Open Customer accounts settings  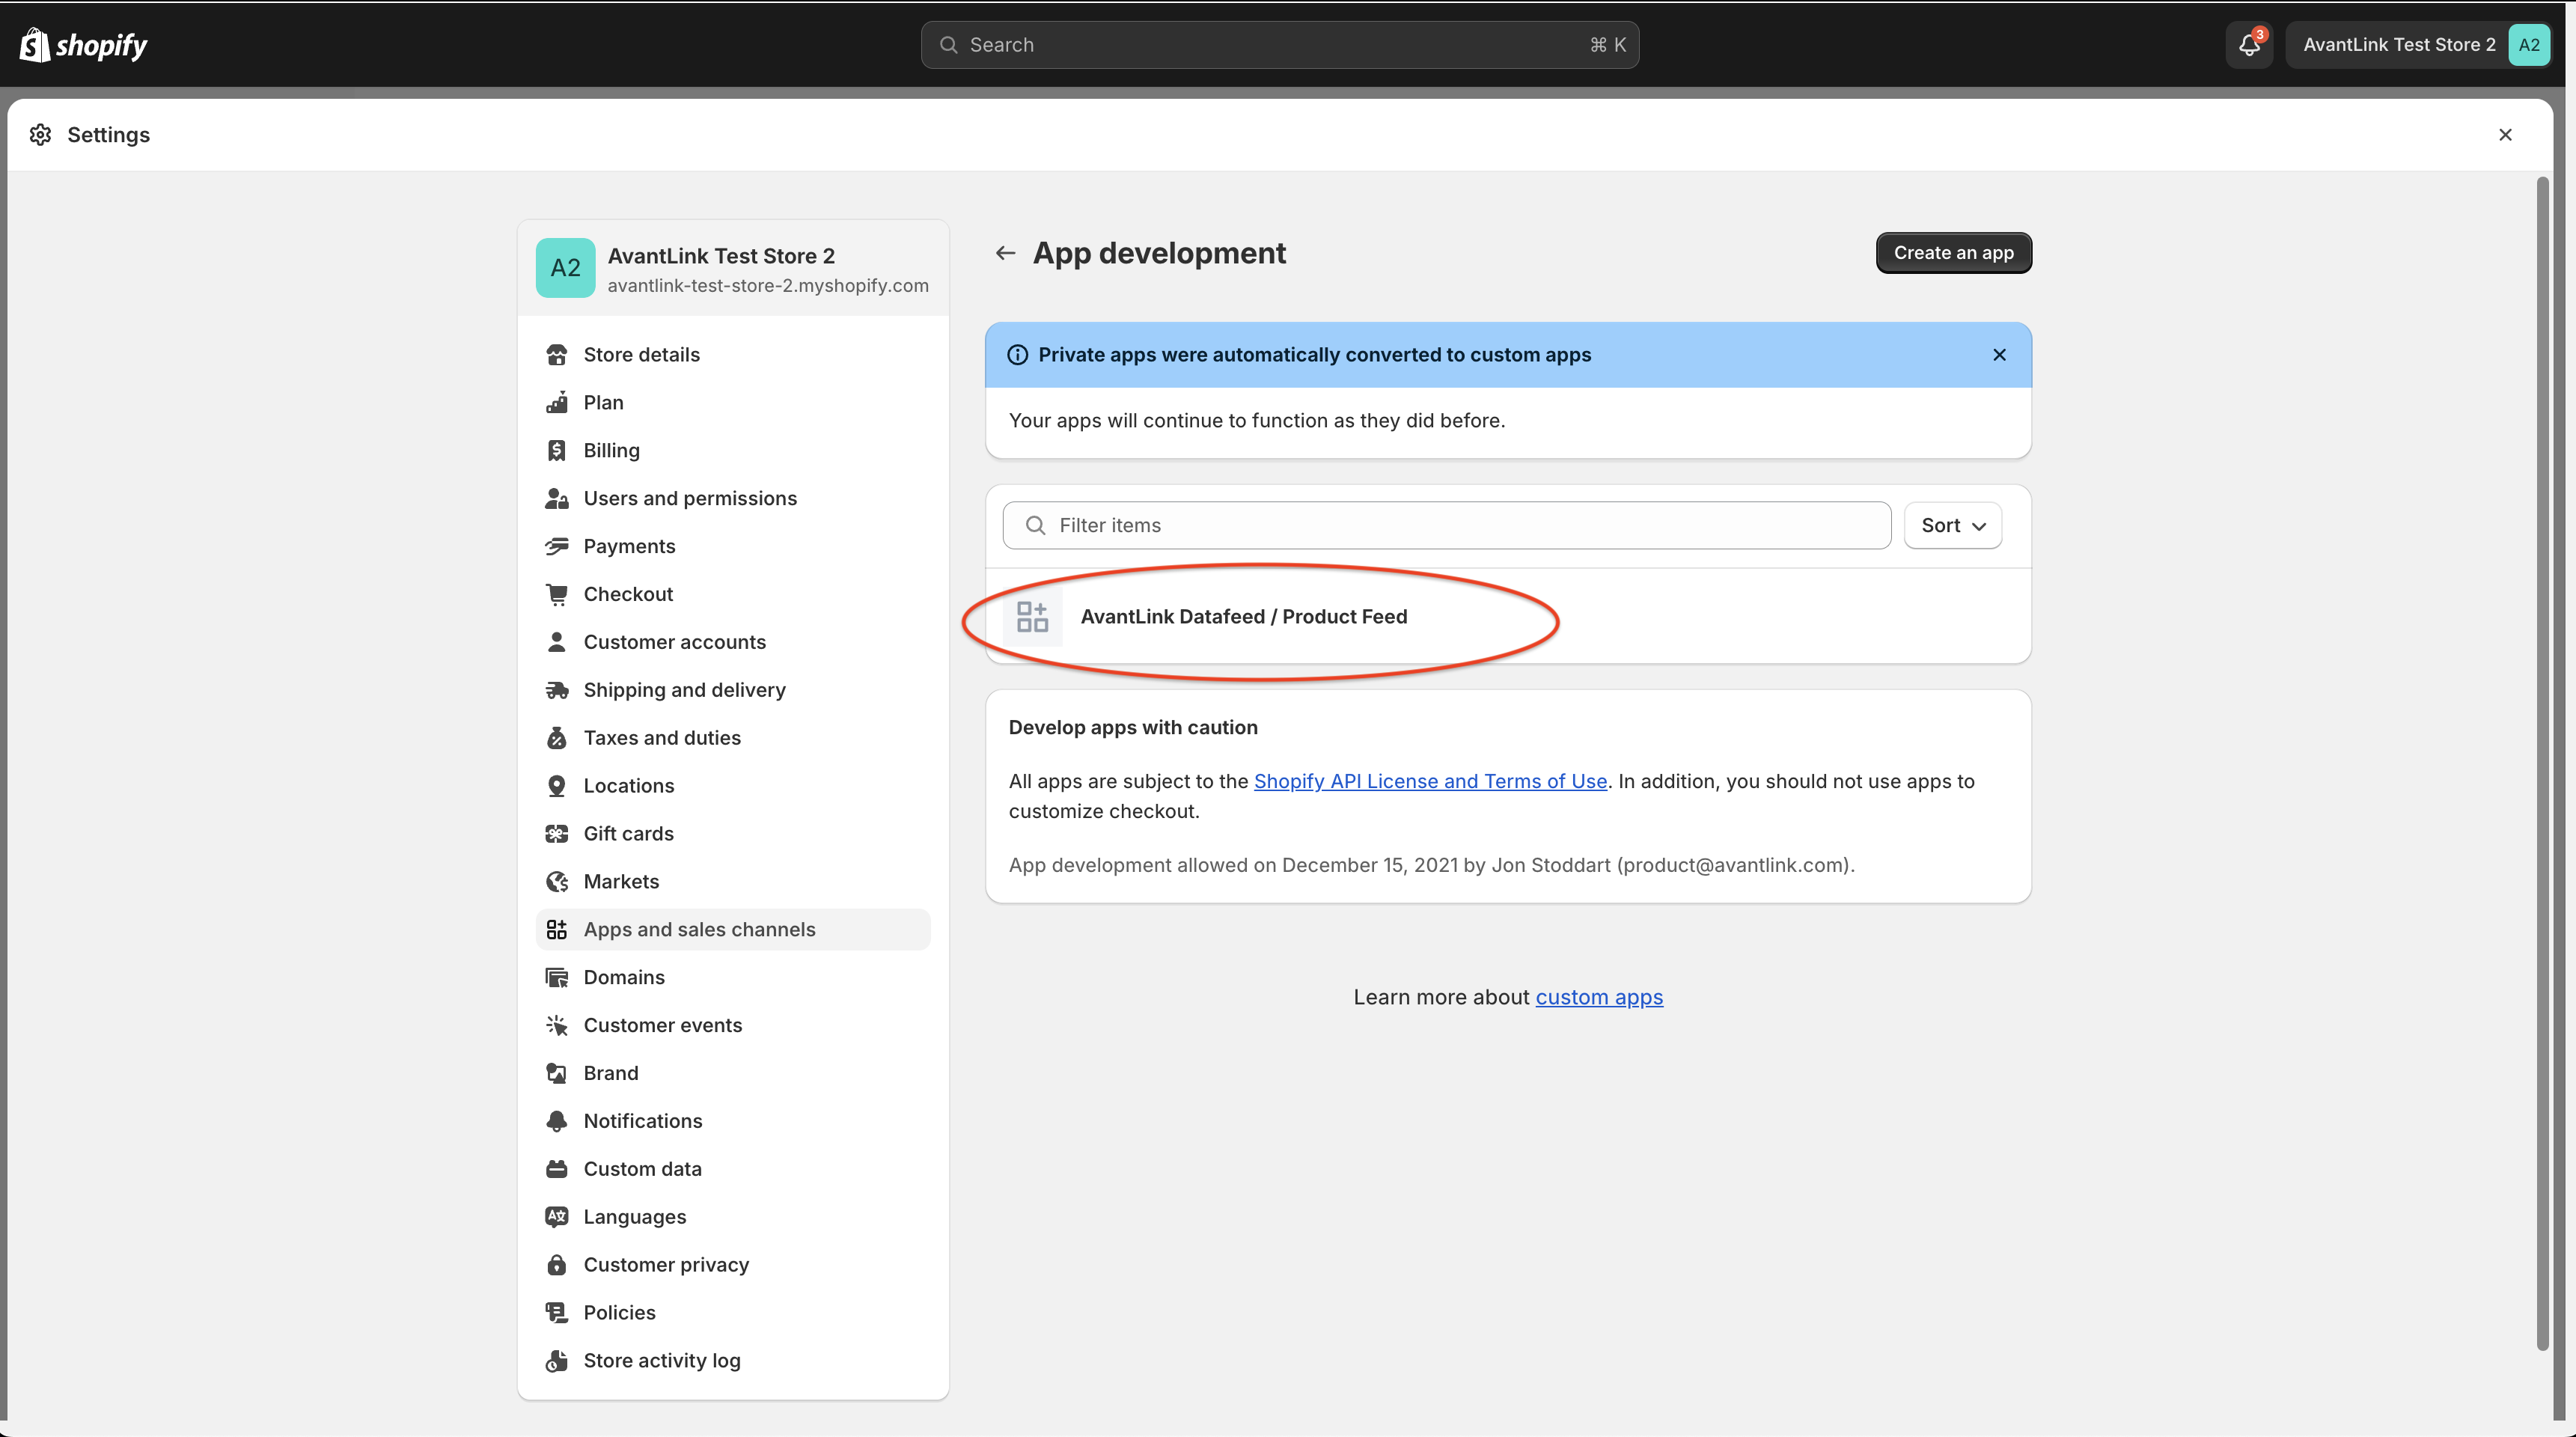[x=733, y=642]
